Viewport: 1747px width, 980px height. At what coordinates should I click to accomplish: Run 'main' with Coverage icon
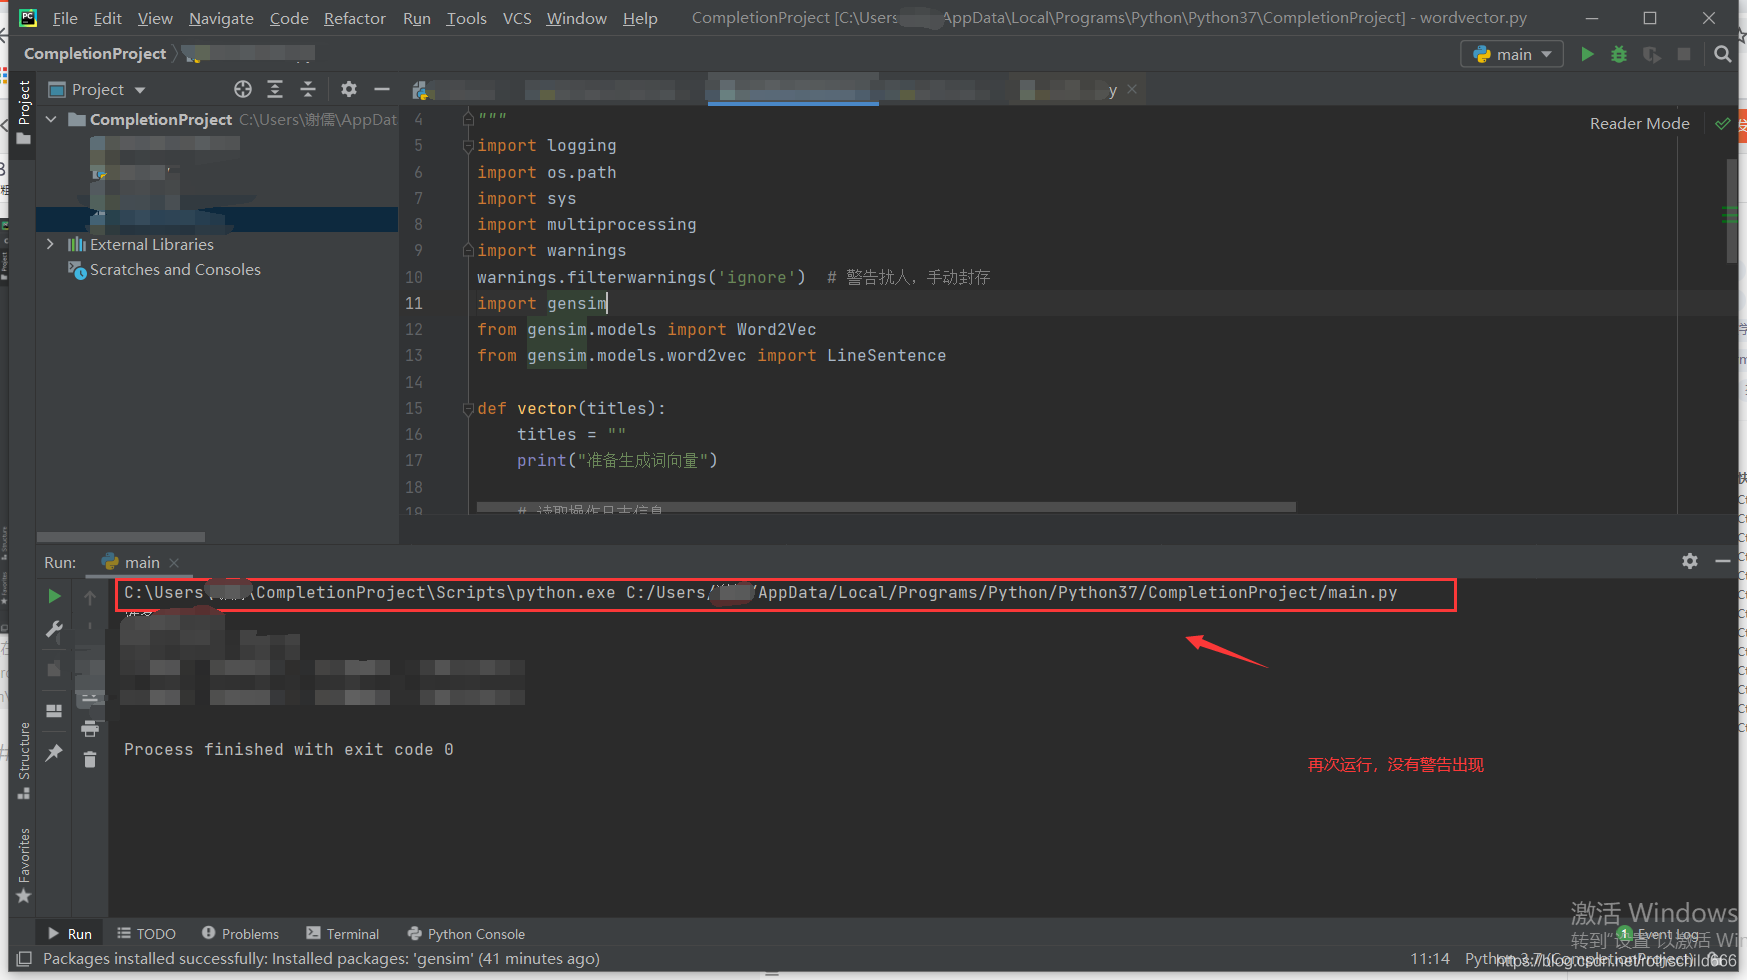coord(1652,54)
